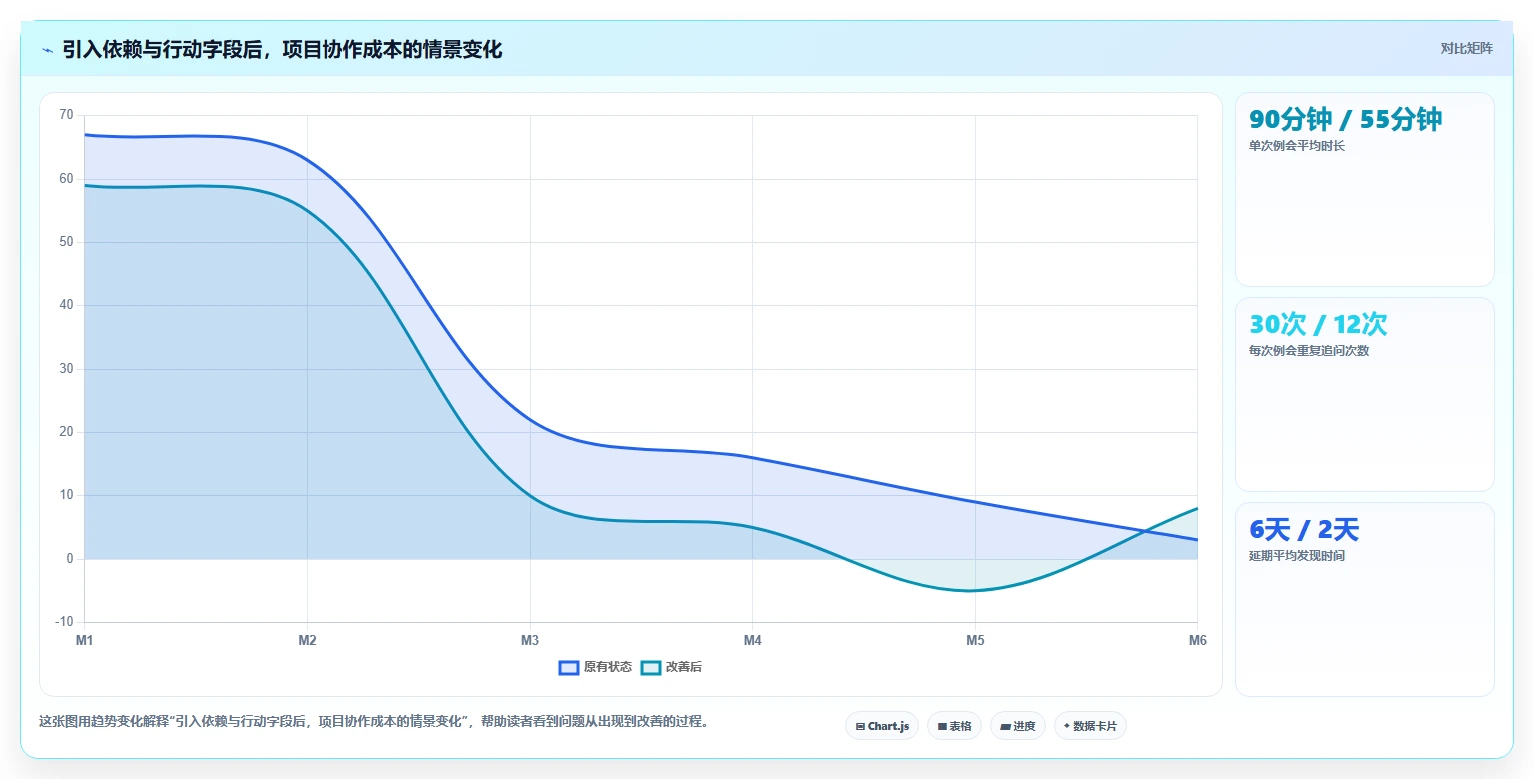The width and height of the screenshot is (1534, 779).
Task: Click the M3 x-axis label
Action: click(530, 641)
